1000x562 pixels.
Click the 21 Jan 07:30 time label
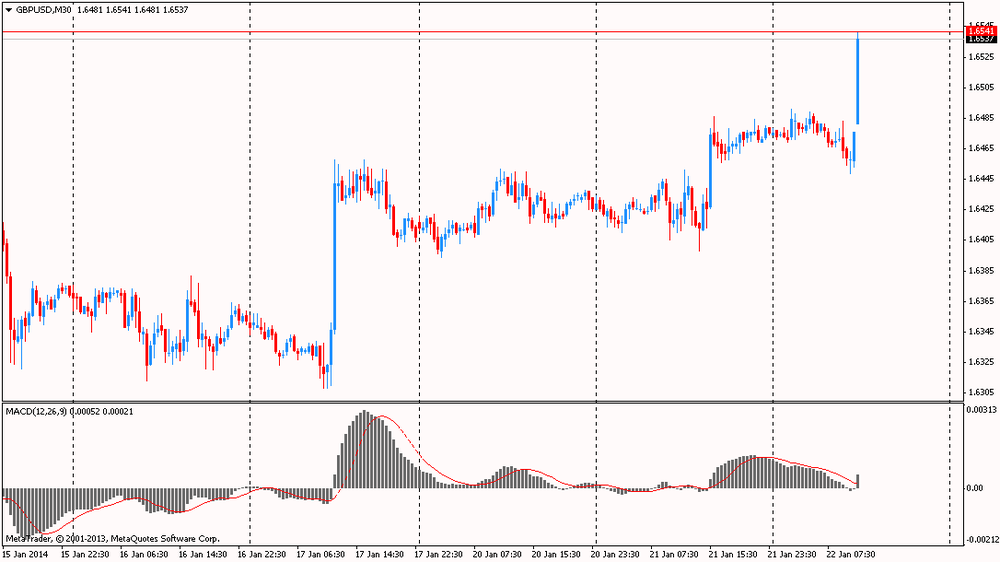pos(674,554)
